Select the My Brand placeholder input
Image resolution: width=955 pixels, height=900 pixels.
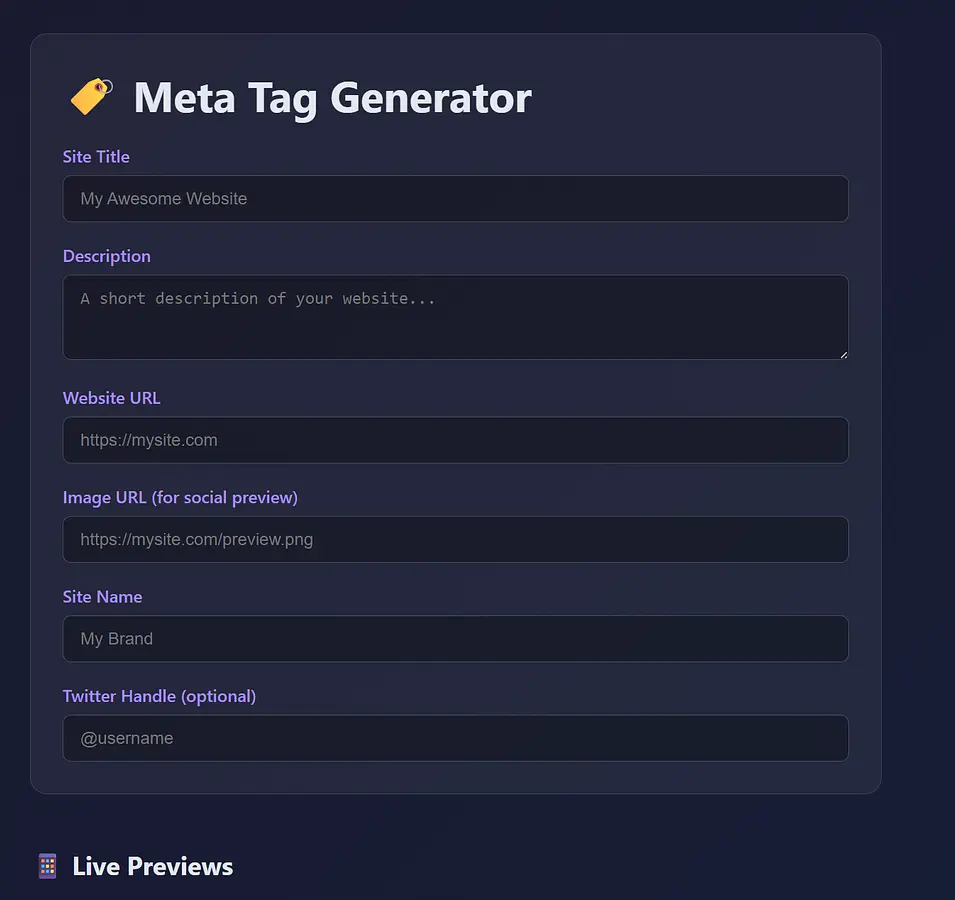pyautogui.click(x=455, y=638)
